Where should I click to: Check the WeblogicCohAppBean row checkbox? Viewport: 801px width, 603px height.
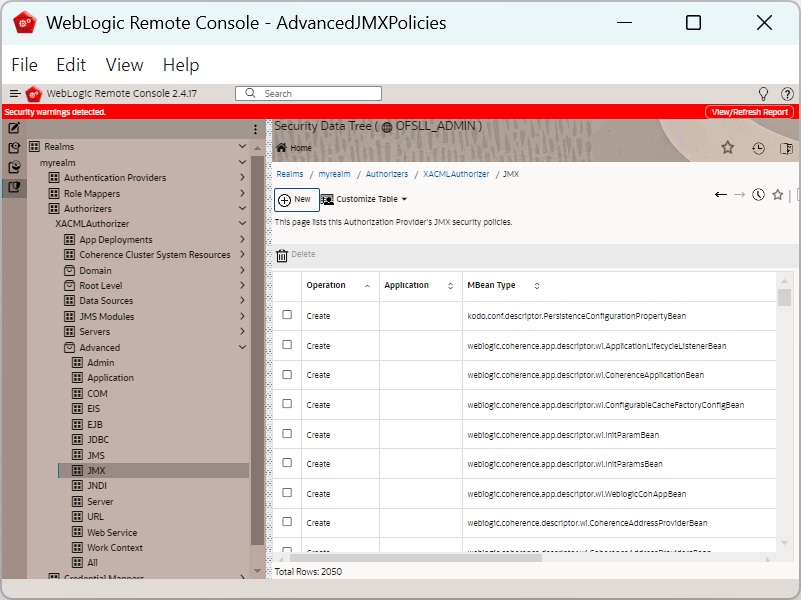point(287,493)
